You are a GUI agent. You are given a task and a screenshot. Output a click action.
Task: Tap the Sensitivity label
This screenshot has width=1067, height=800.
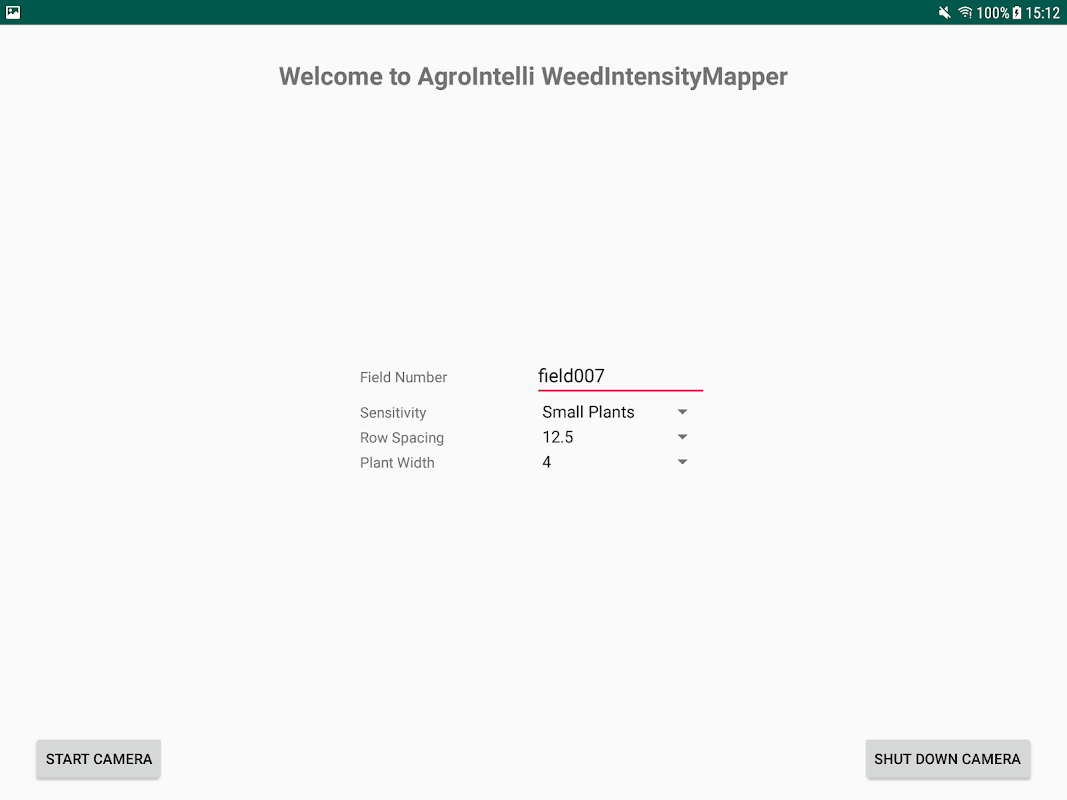coord(393,413)
